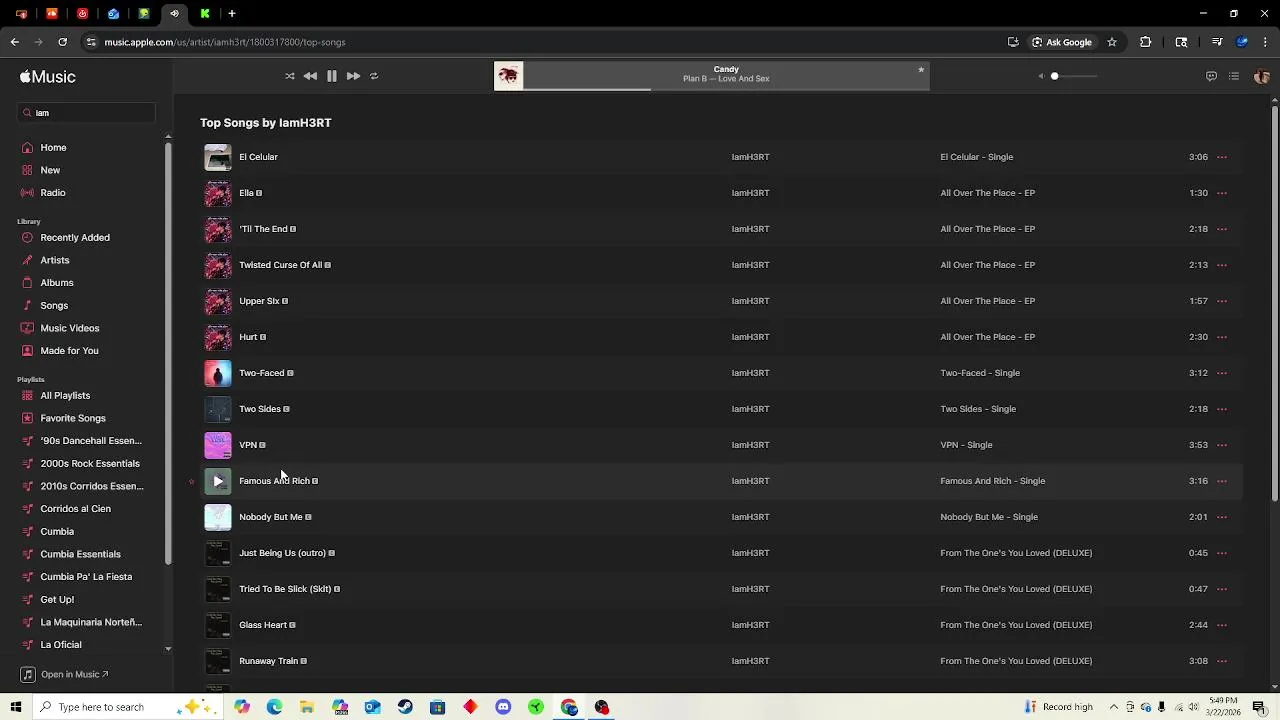The width and height of the screenshot is (1280, 720).
Task: Toggle repeat mode
Action: (x=374, y=76)
